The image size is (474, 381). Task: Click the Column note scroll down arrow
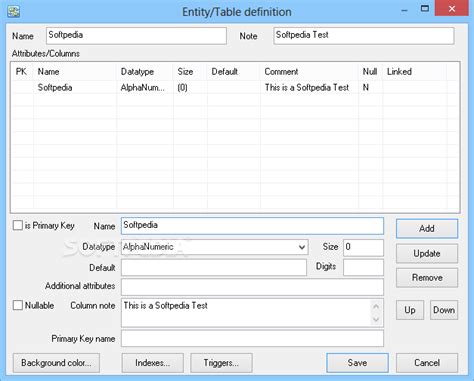[x=376, y=319]
